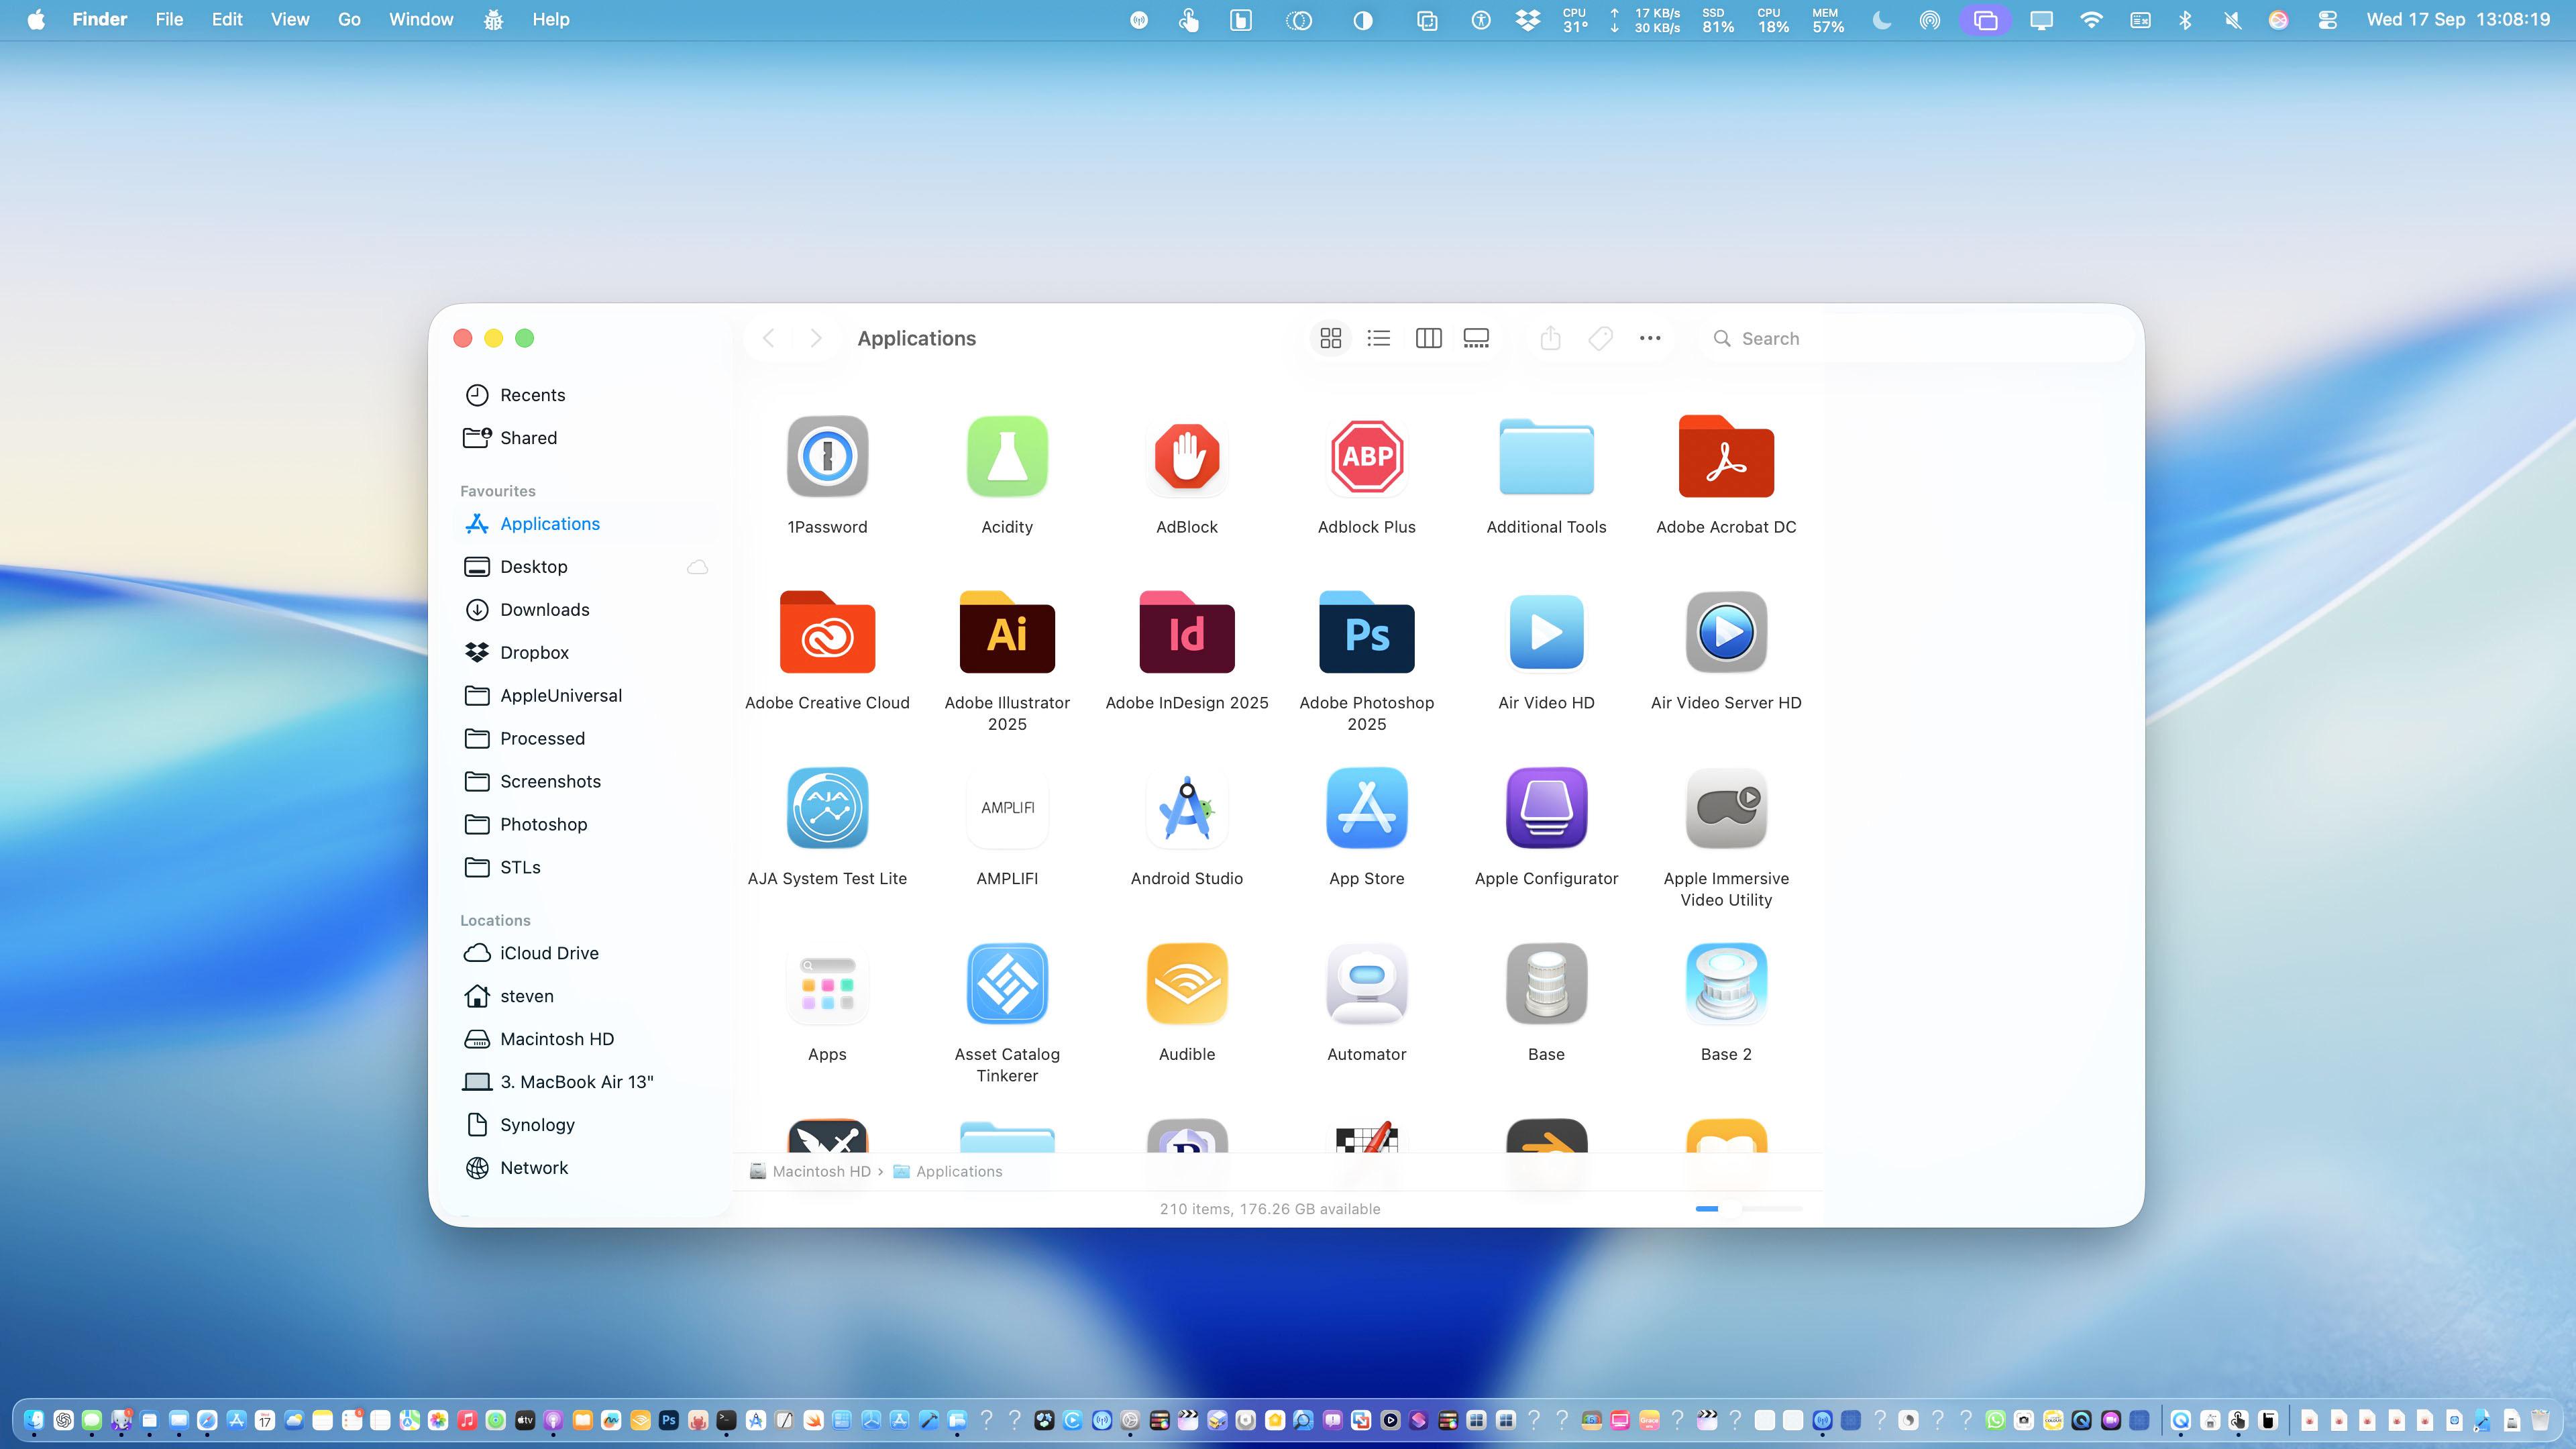Open the AirDrop menu bar icon
The height and width of the screenshot is (1449, 2576).
[x=1930, y=20]
